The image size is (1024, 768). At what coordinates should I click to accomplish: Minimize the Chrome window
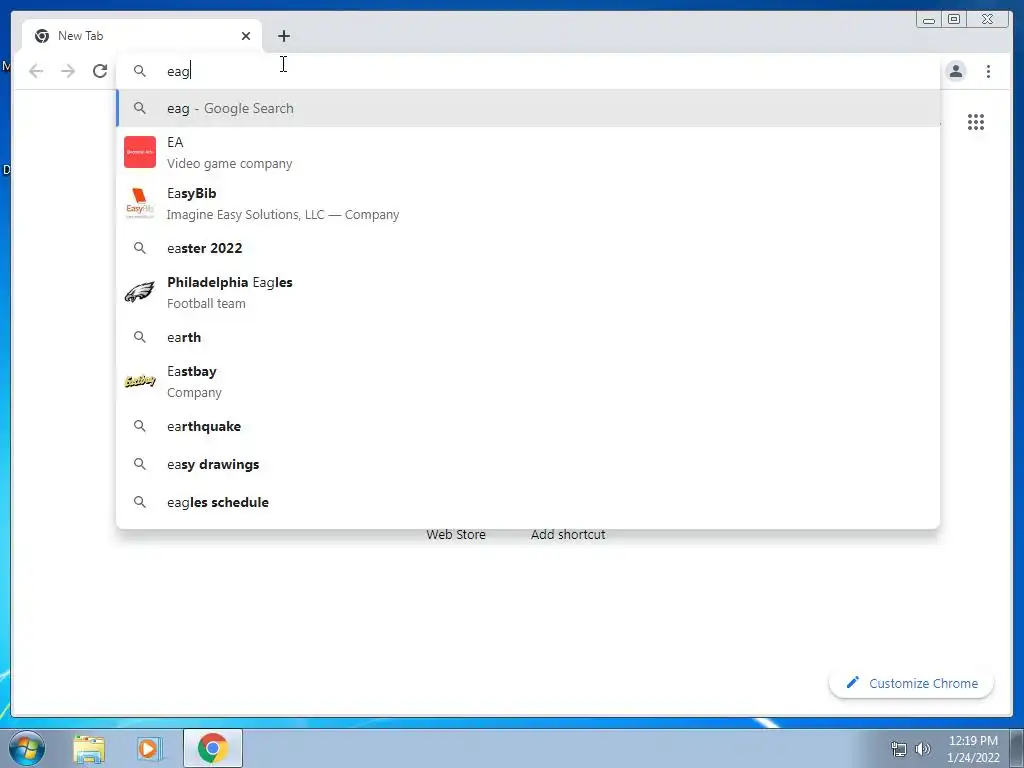coord(928,20)
